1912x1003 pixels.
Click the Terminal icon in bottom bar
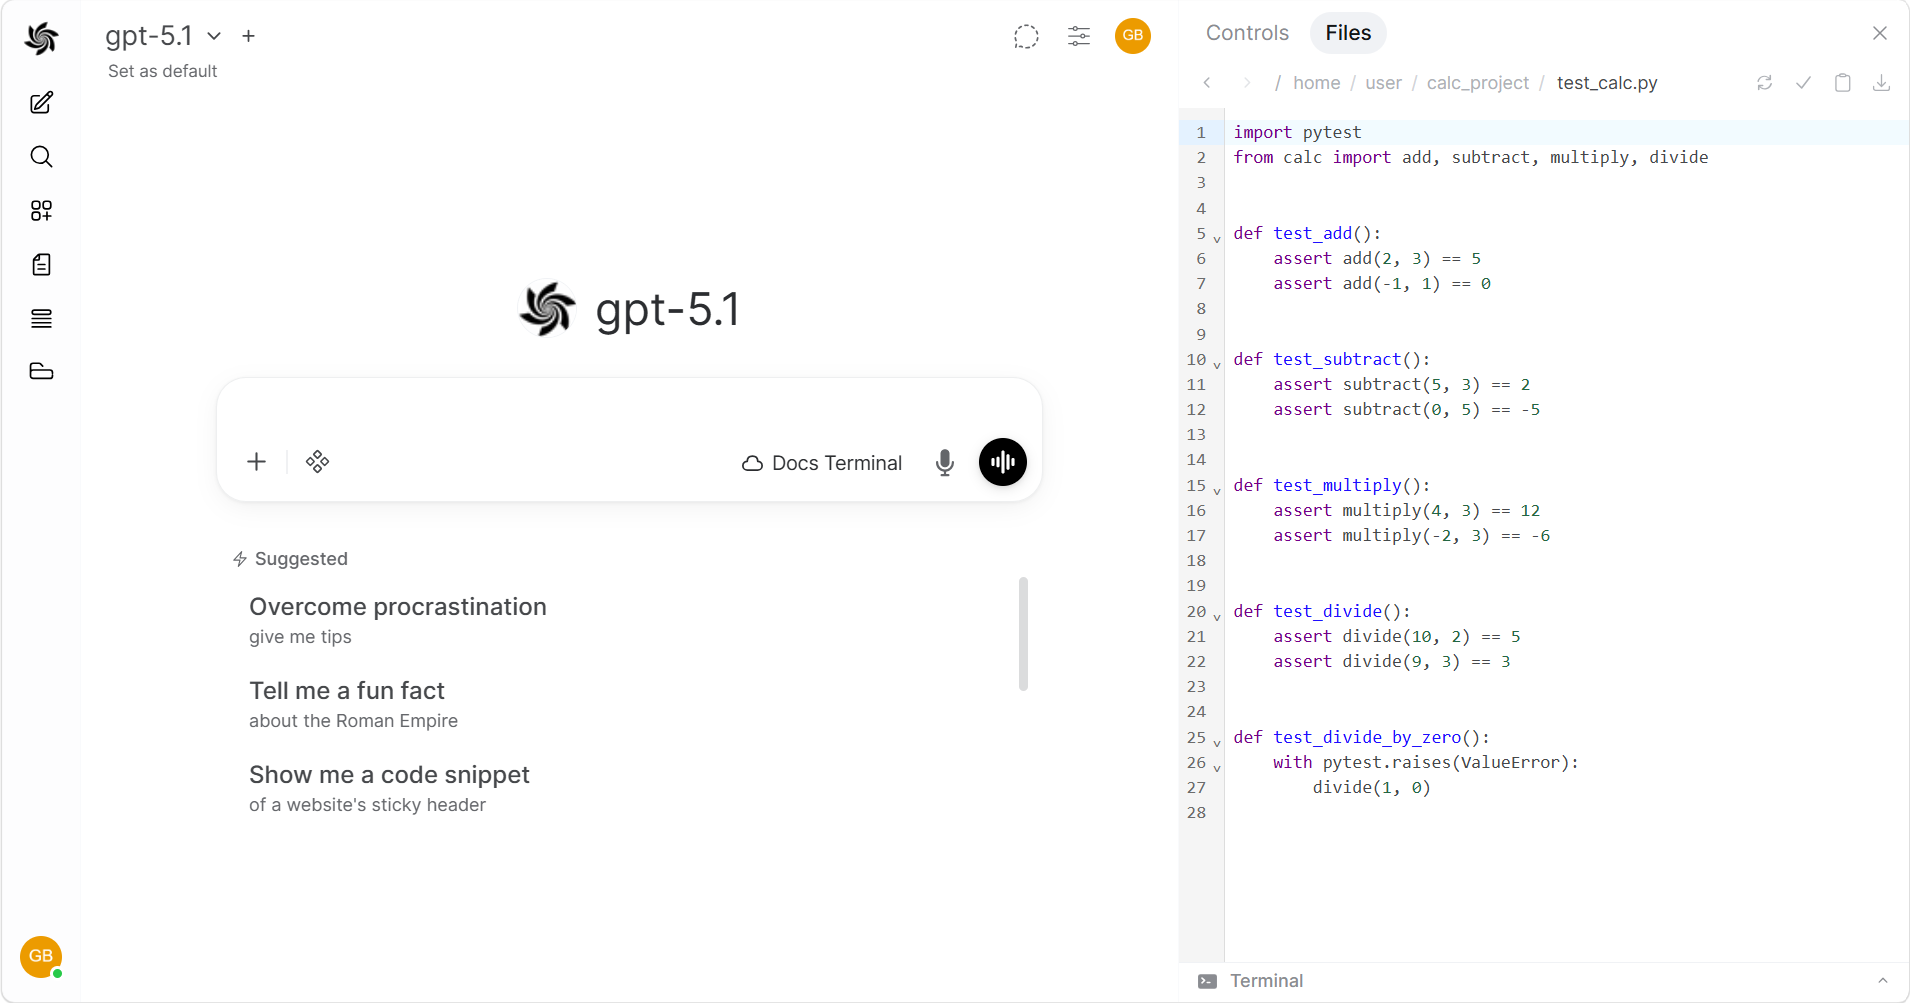coord(1208,981)
